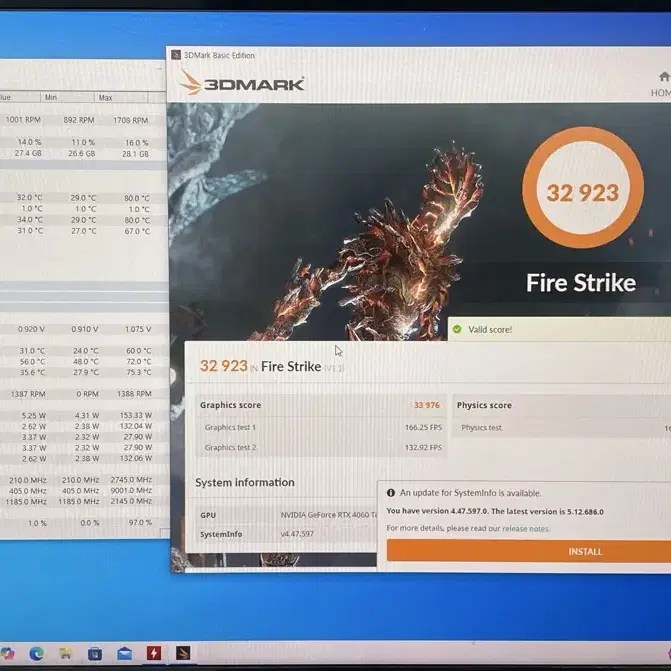Switch to HWiNFO red lightning taskbar icon
Screen dimensions: 671x671
(154, 653)
